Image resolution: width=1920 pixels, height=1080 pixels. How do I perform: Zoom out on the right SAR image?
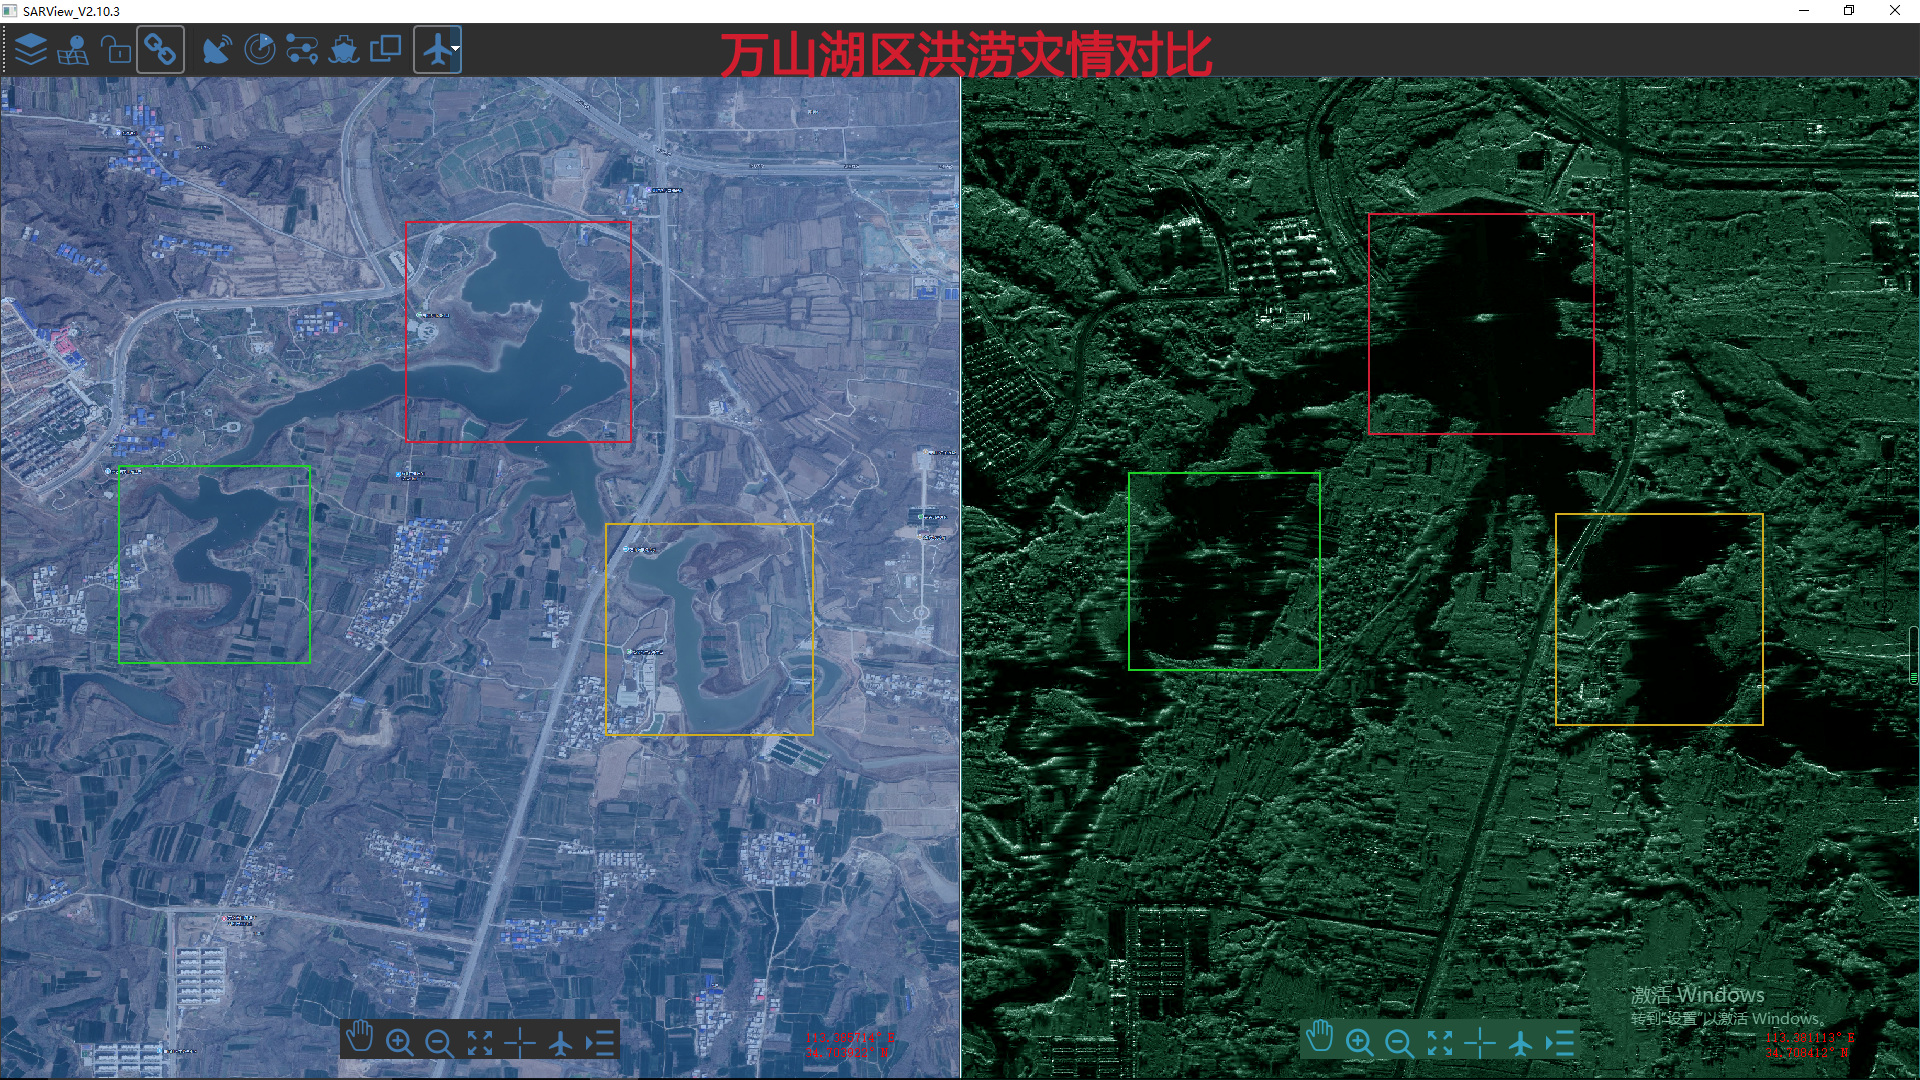[1399, 1043]
